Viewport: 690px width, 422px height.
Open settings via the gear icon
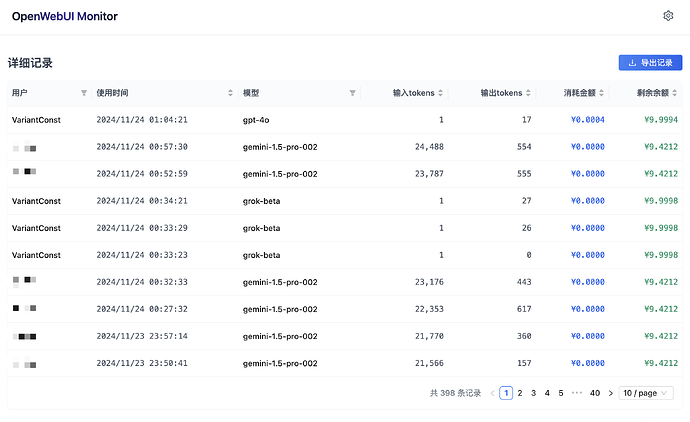coord(668,16)
